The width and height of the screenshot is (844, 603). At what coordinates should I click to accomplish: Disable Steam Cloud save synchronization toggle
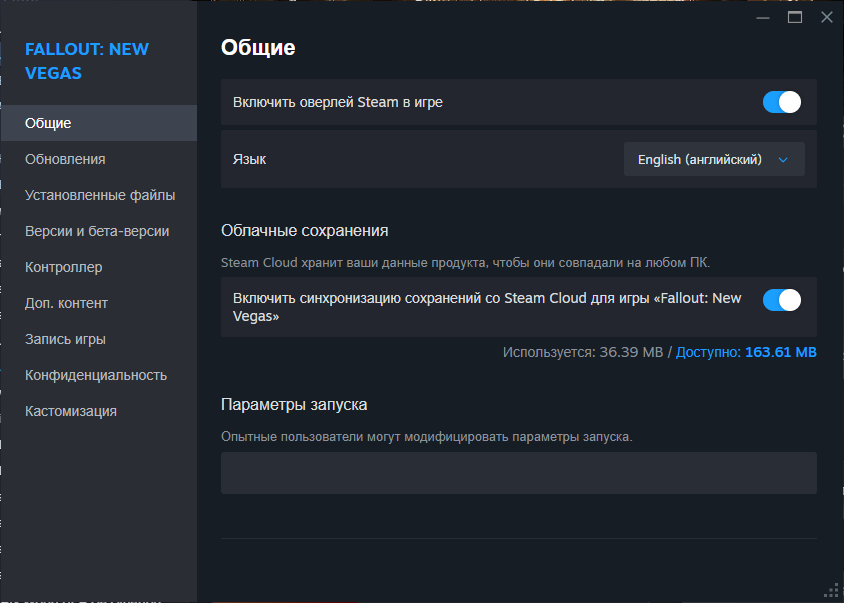click(x=782, y=300)
